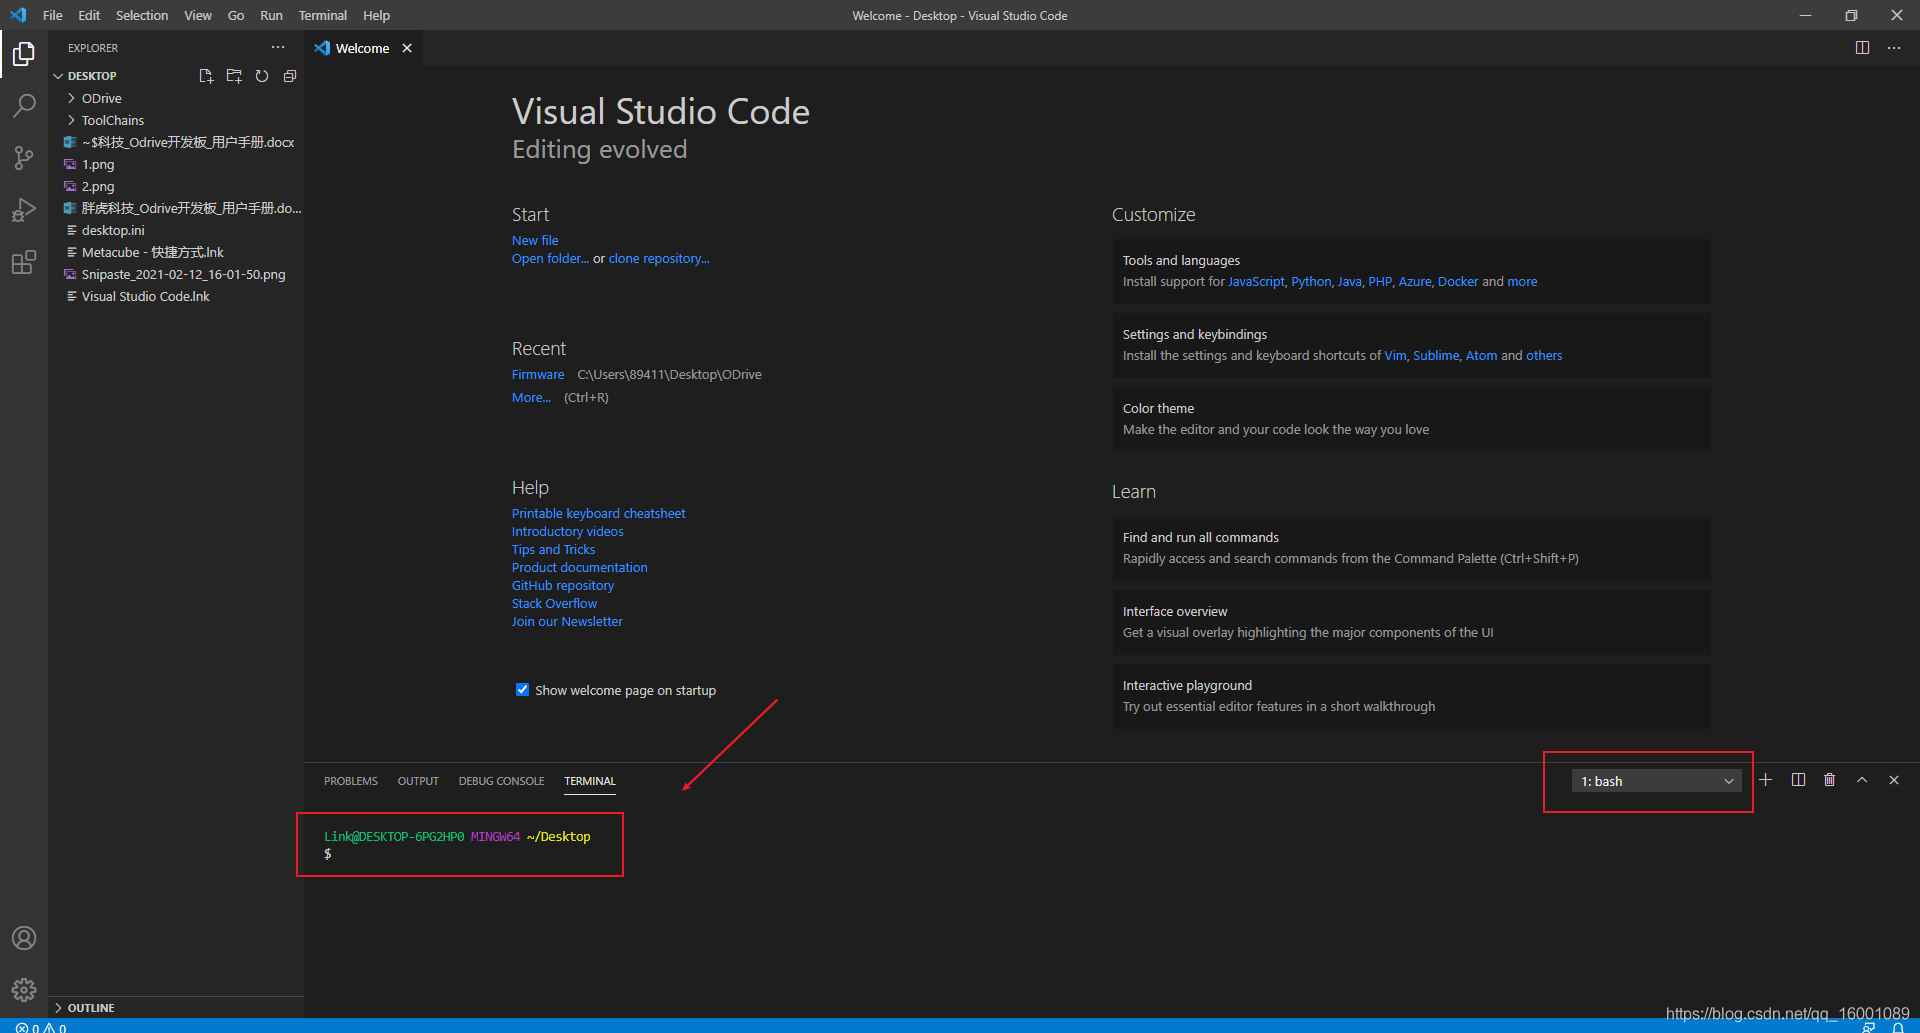
Task: Open the Extensions view
Action: pyautogui.click(x=24, y=262)
